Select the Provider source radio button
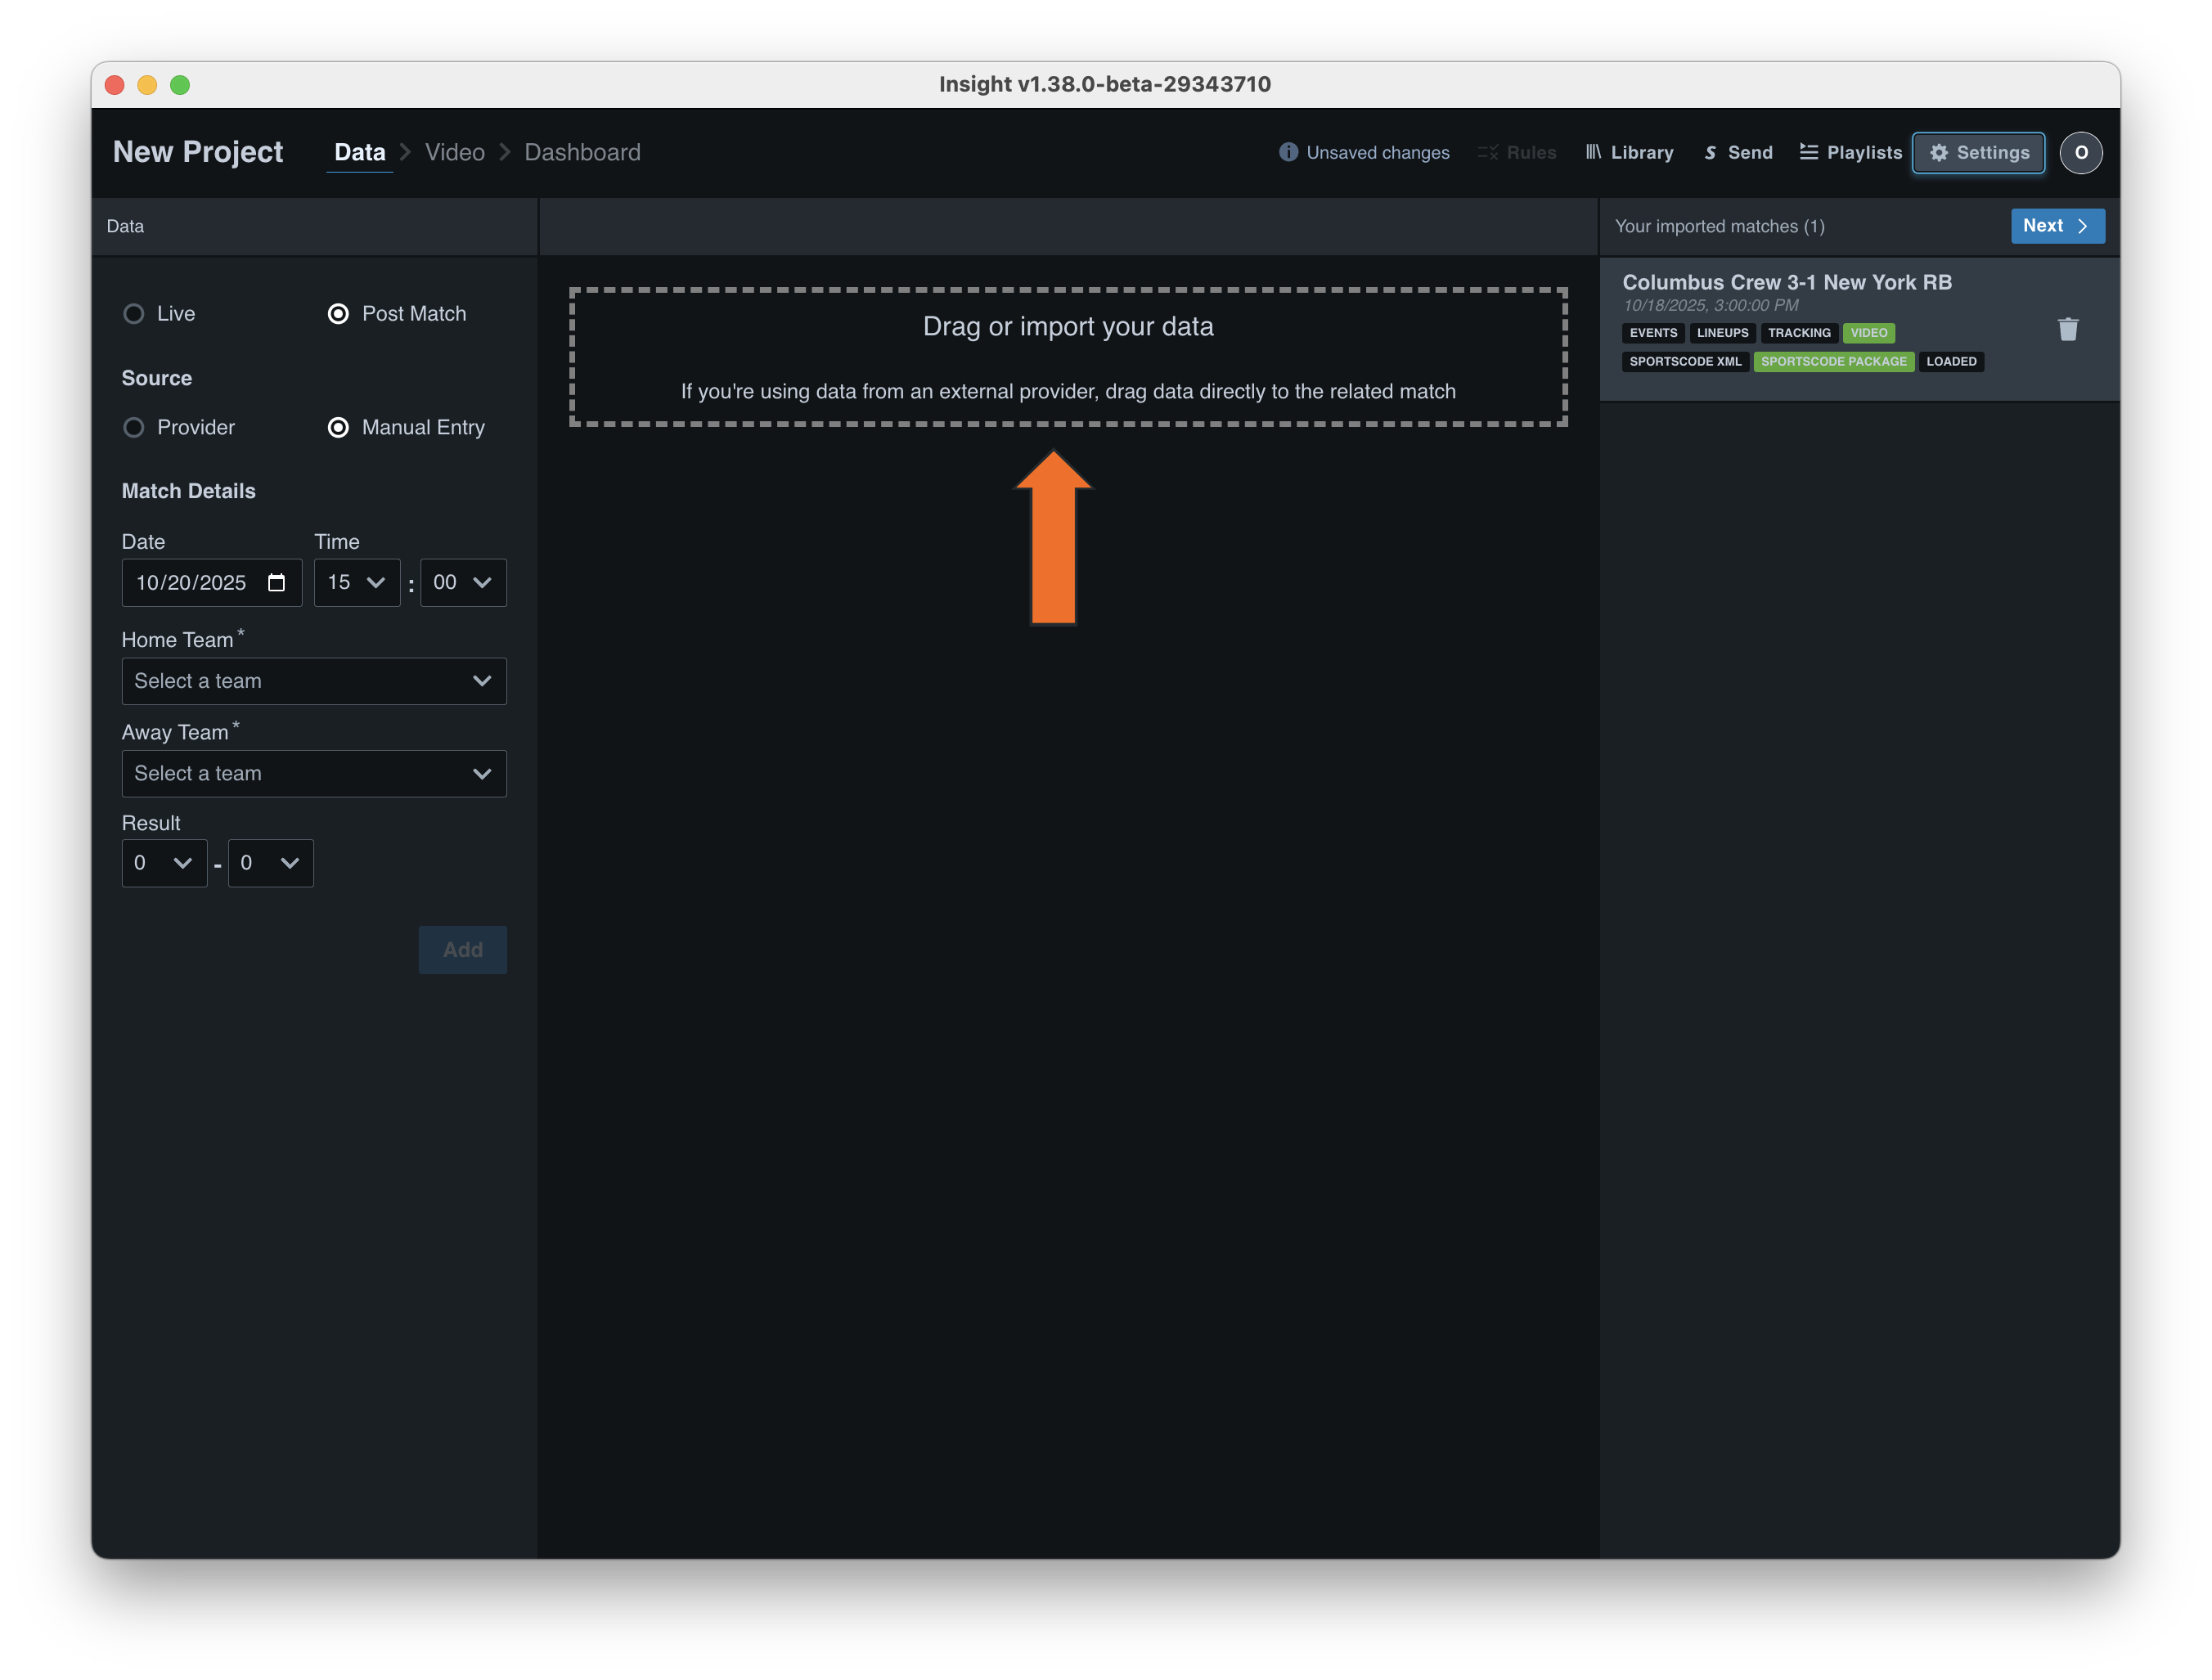2212x1680 pixels. click(134, 428)
